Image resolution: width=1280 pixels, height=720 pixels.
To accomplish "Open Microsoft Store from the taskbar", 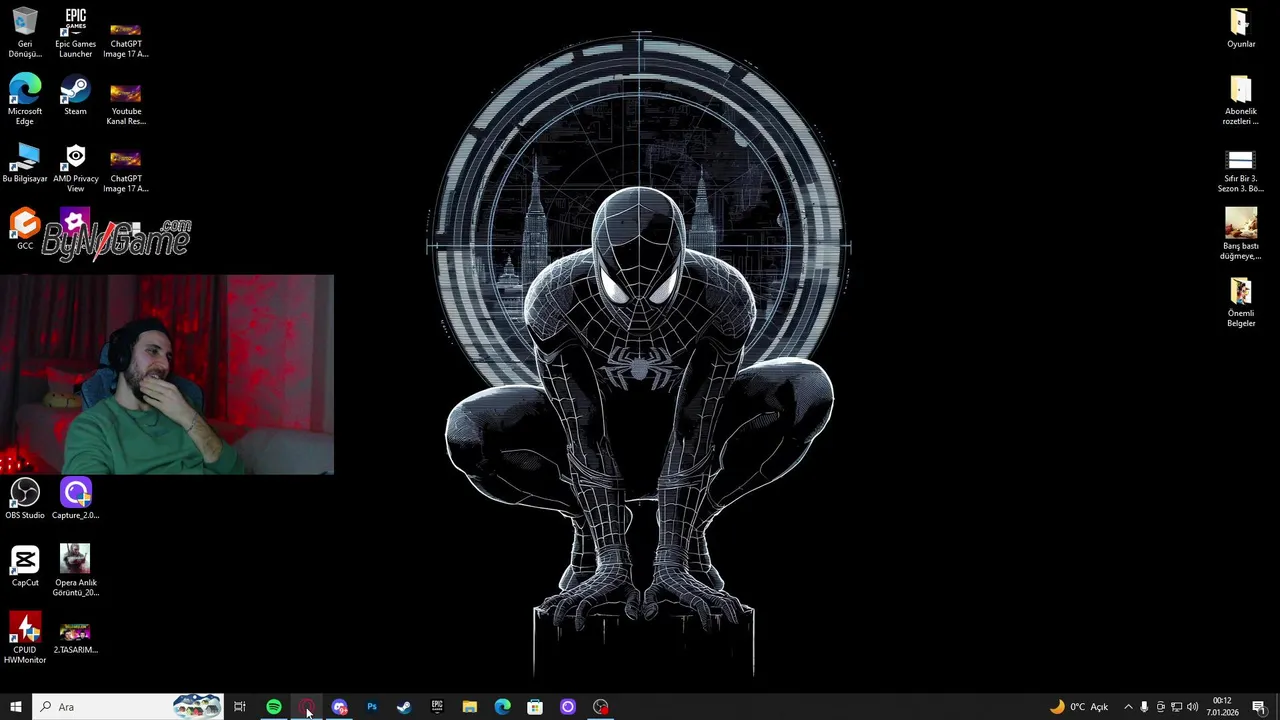I will click(535, 707).
